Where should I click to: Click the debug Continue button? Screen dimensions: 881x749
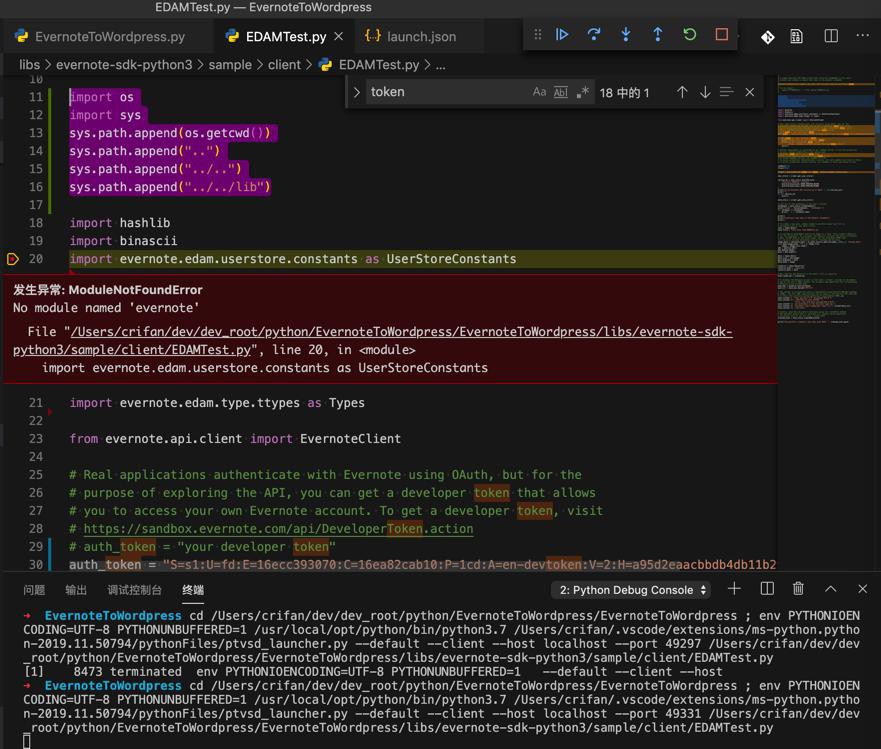(561, 35)
